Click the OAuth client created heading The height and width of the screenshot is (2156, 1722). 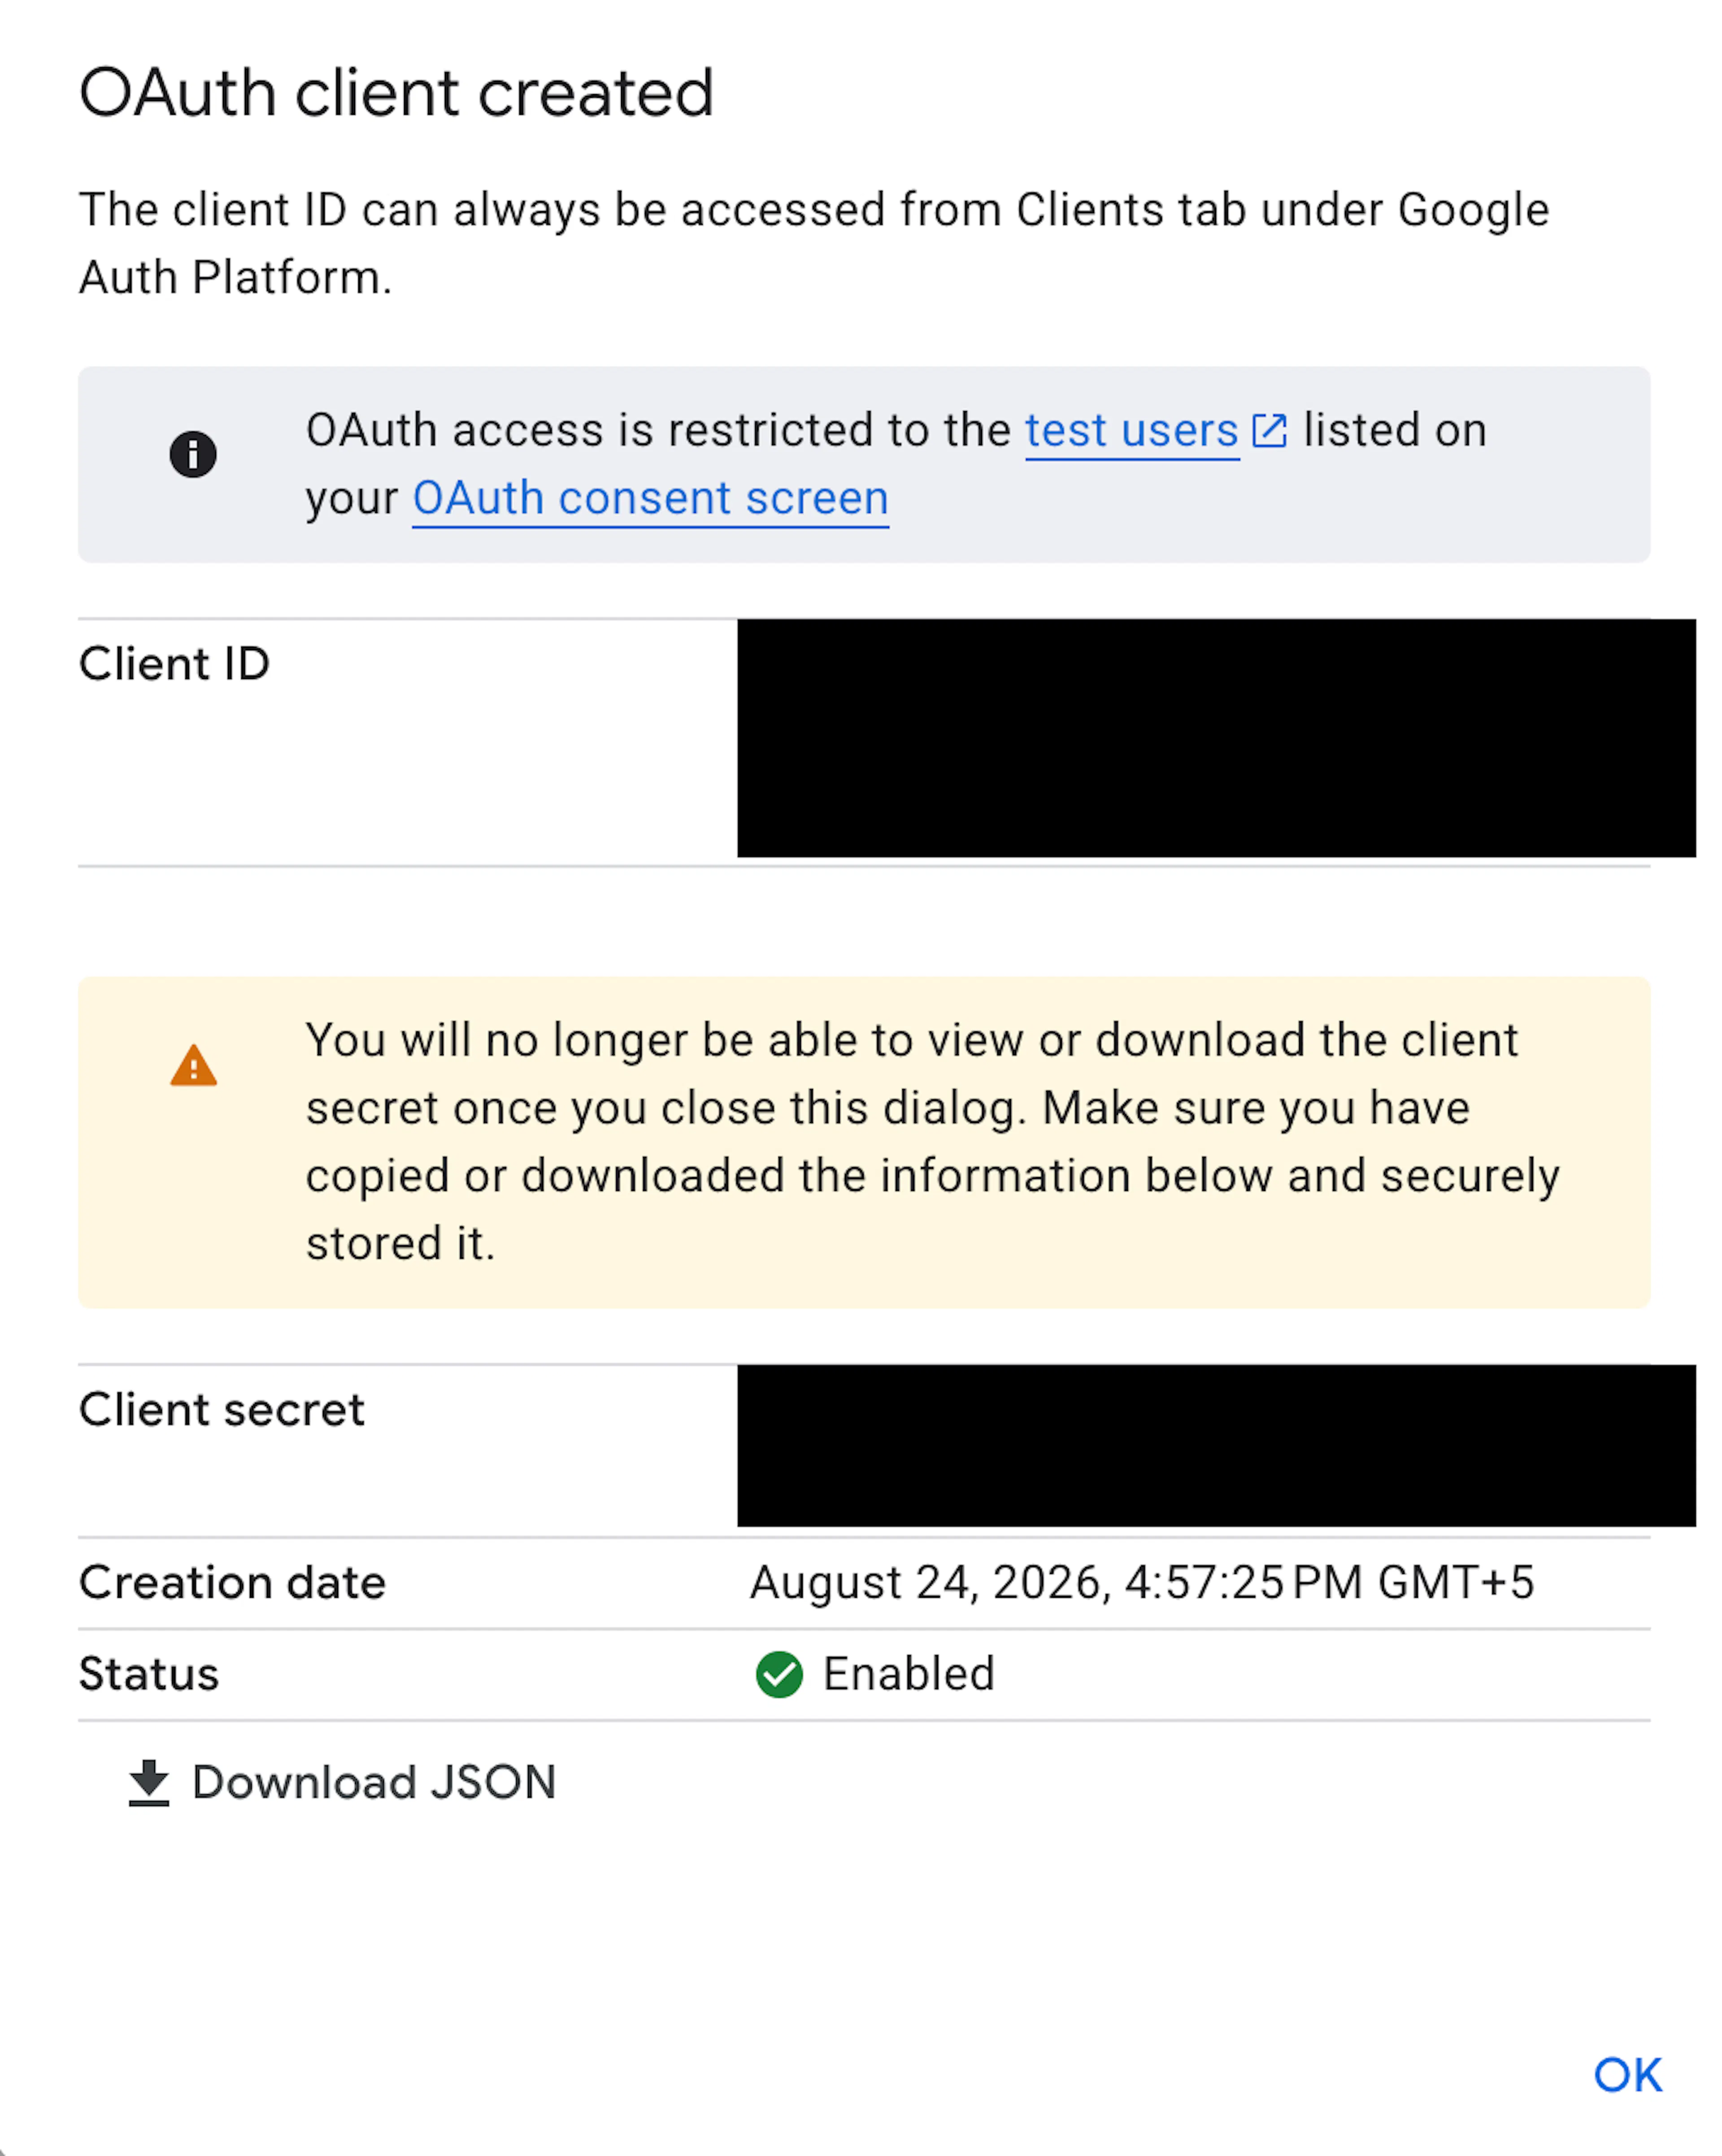pyautogui.click(x=396, y=93)
